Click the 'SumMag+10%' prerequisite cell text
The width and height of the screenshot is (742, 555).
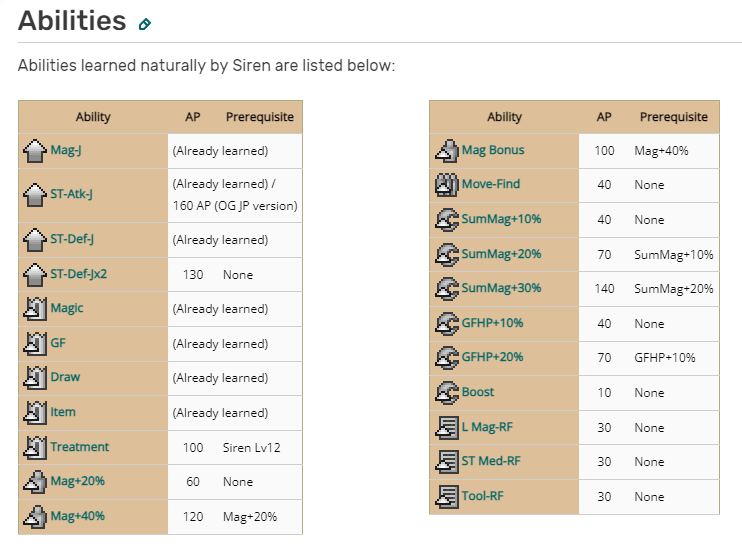tap(673, 255)
